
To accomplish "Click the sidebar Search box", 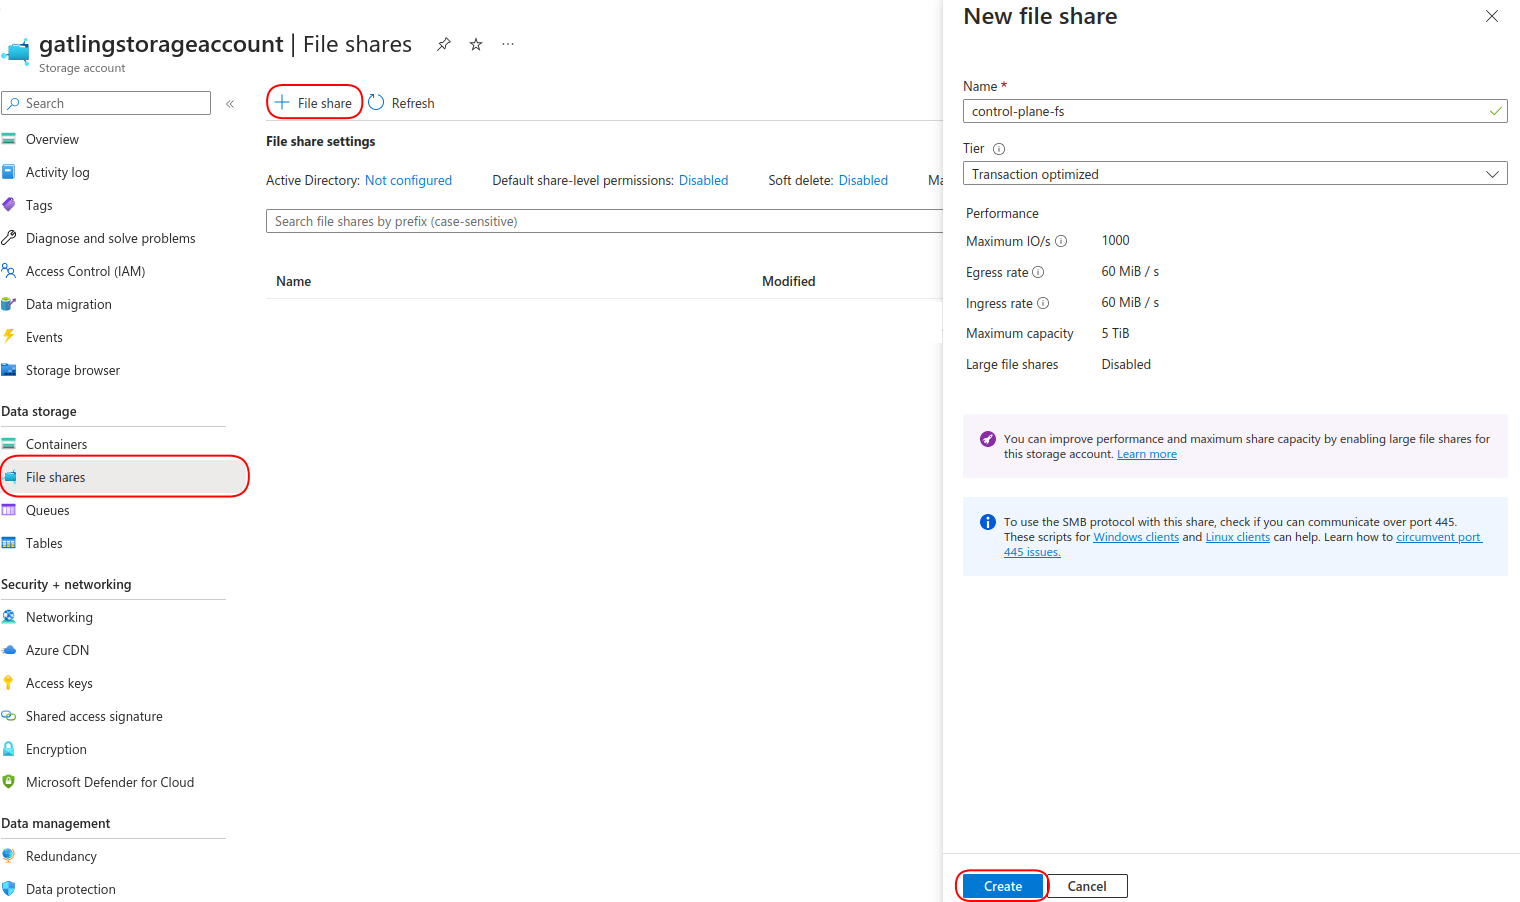I will [x=106, y=103].
